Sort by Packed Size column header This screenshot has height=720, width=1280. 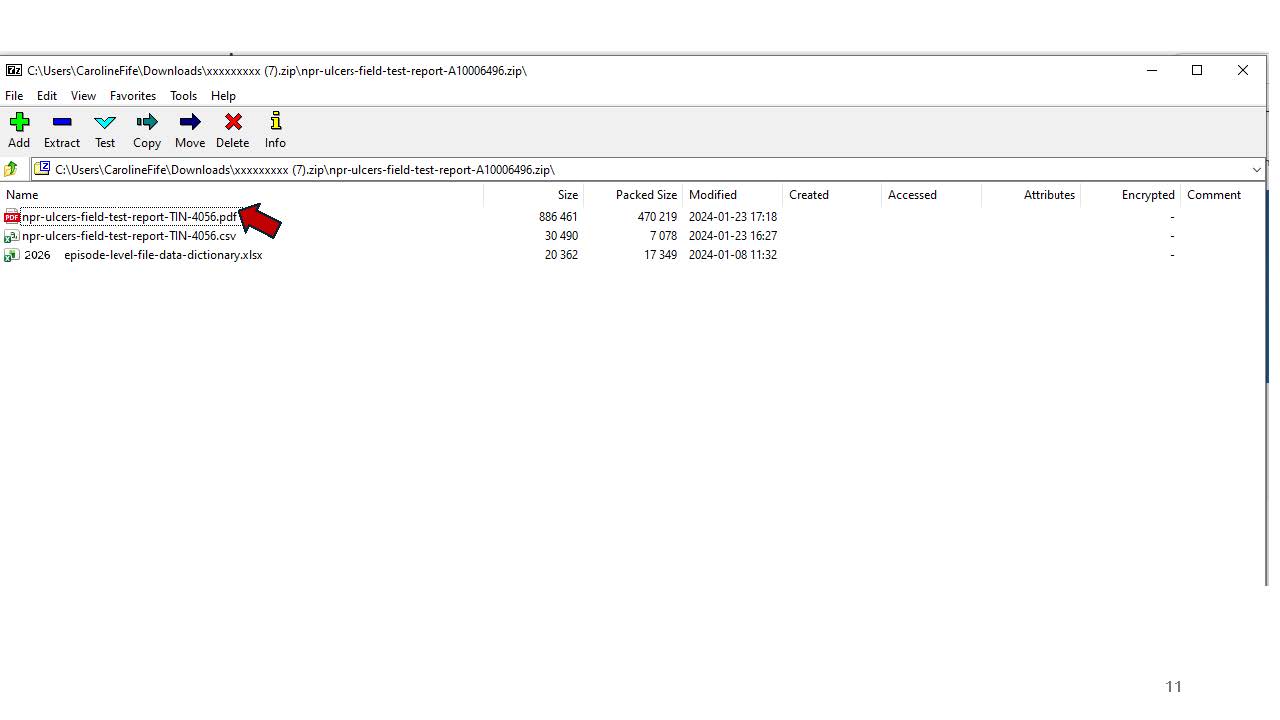(x=646, y=195)
